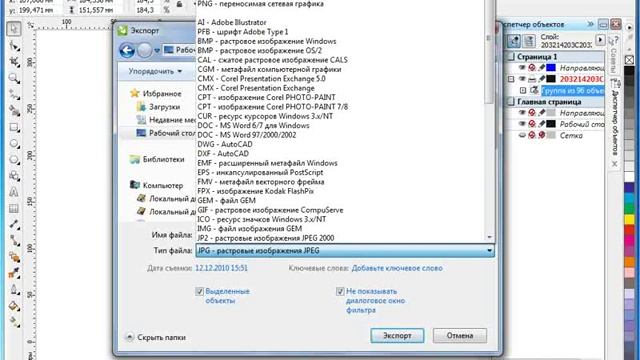The width and height of the screenshot is (640, 360).
Task: Collapse docker with double chevron
Action: (x=590, y=24)
